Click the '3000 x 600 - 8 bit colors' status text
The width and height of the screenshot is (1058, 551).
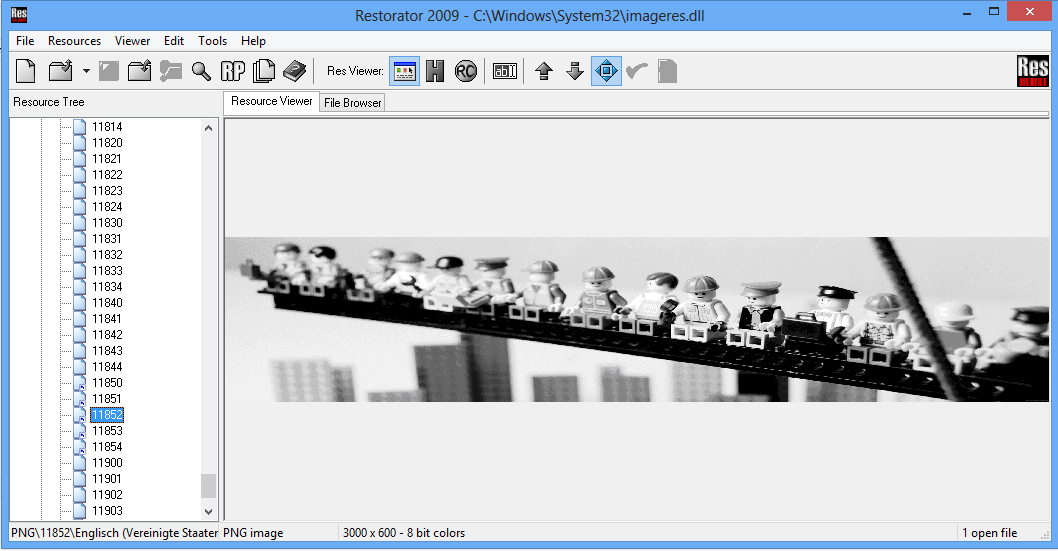pos(403,533)
